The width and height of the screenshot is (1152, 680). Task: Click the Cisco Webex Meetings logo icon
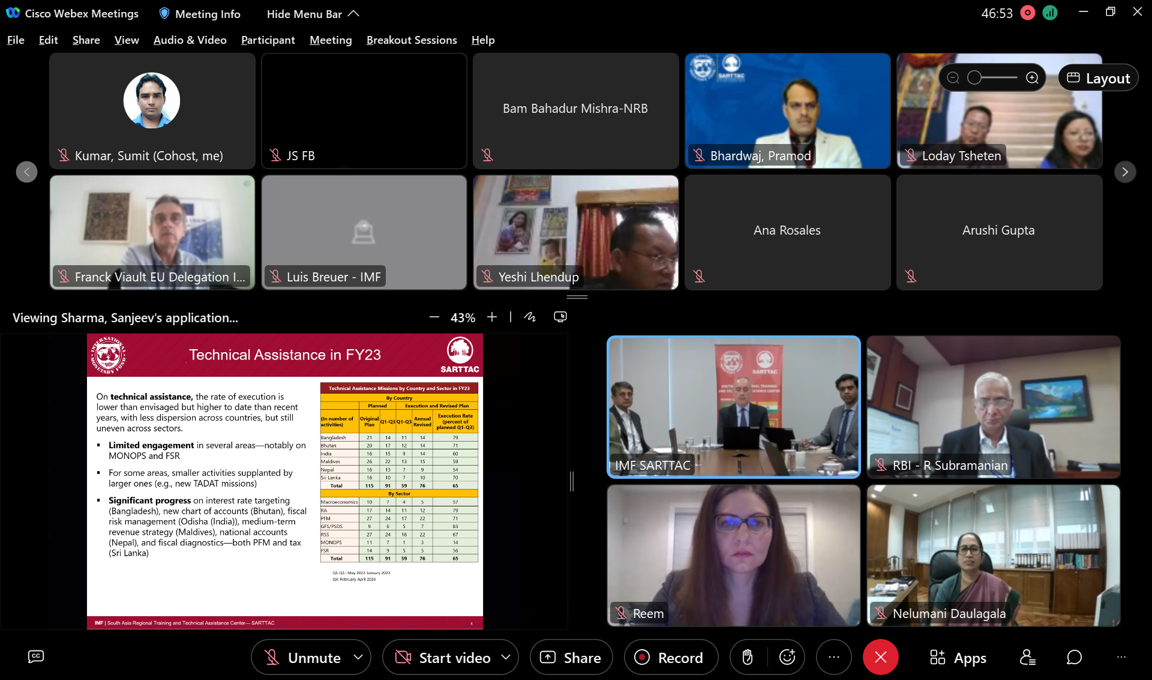pos(13,13)
